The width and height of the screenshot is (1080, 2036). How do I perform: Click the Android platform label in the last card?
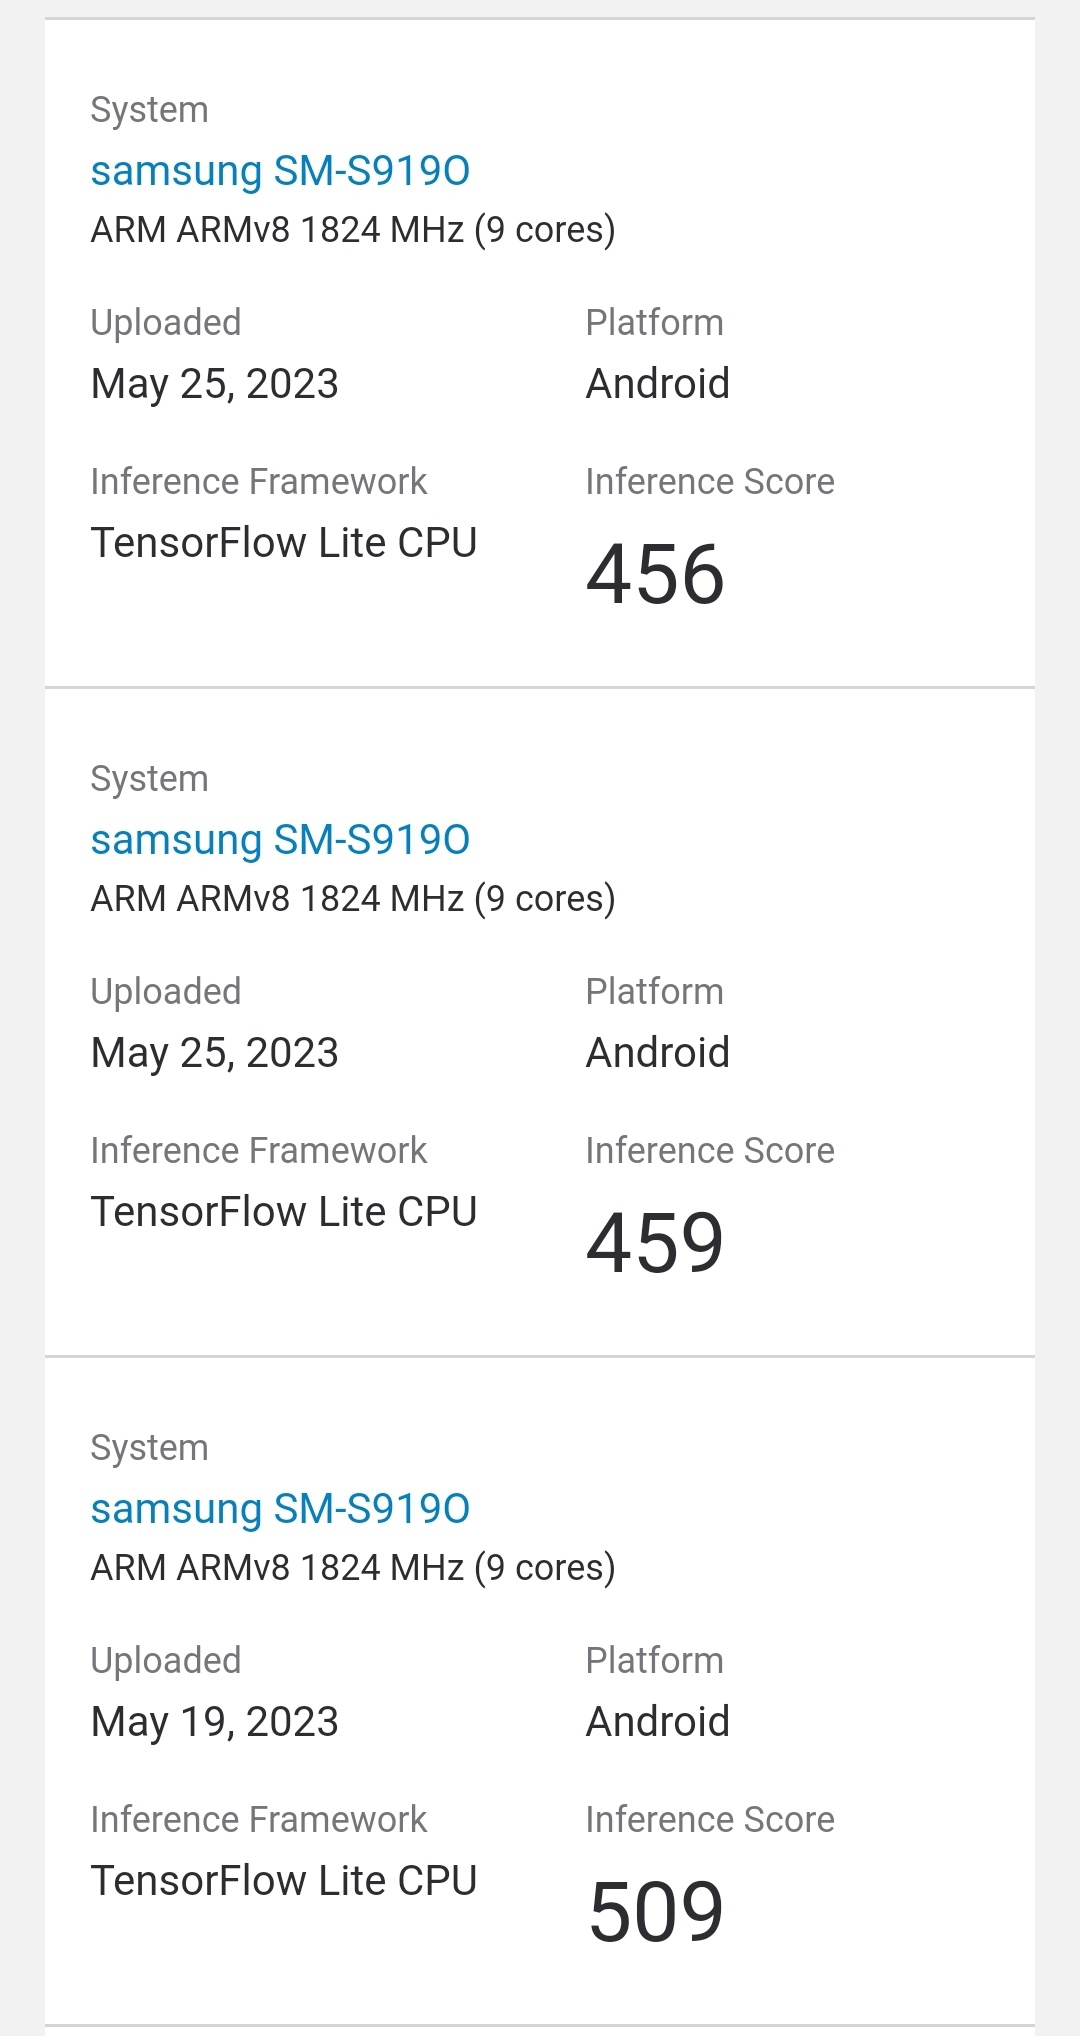tap(657, 1721)
